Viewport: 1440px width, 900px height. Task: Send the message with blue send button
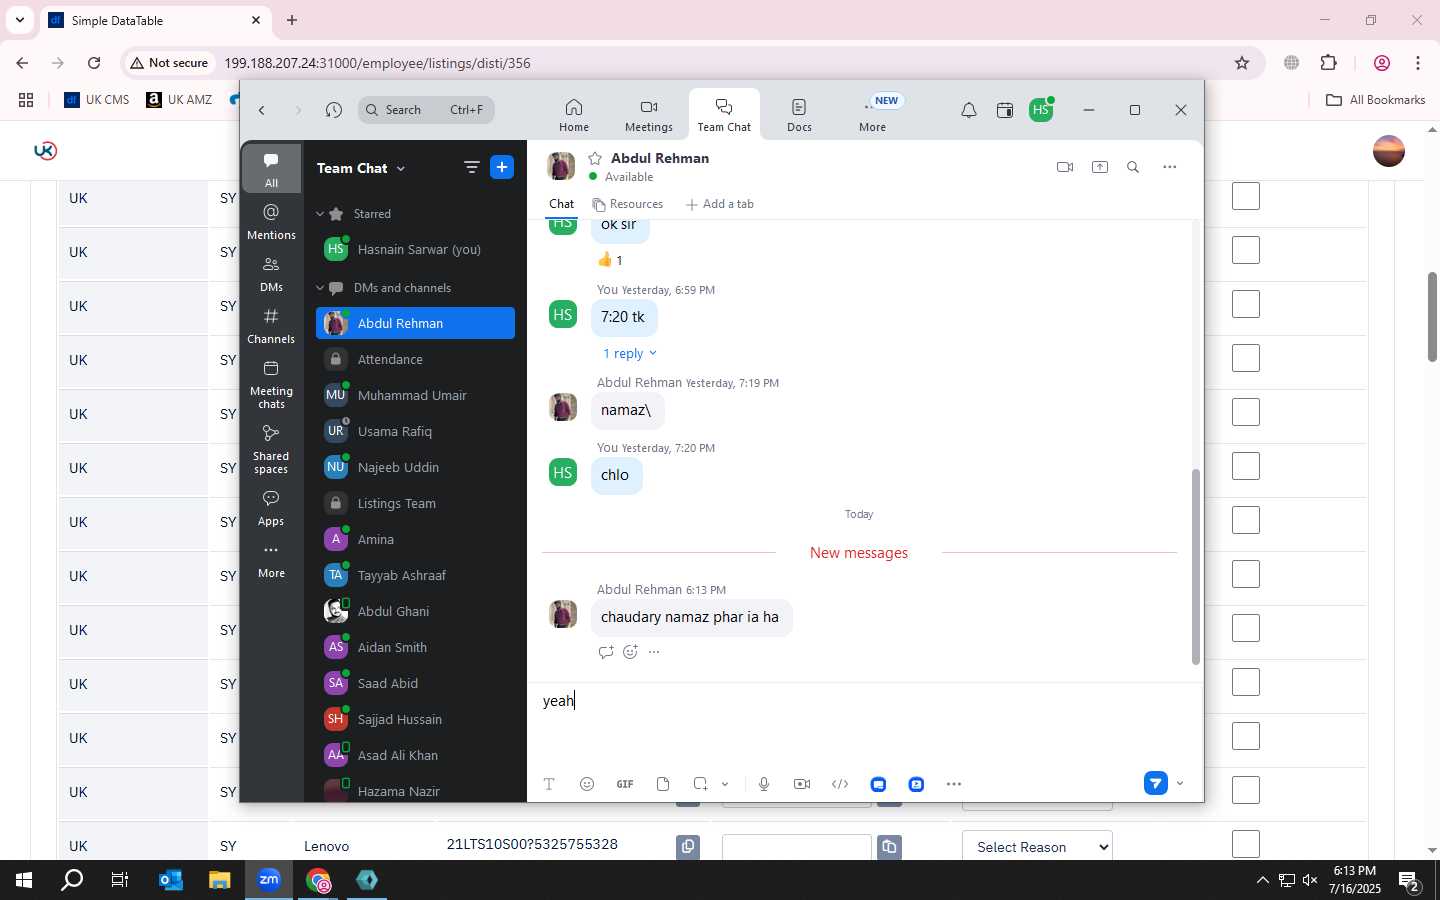[1155, 784]
